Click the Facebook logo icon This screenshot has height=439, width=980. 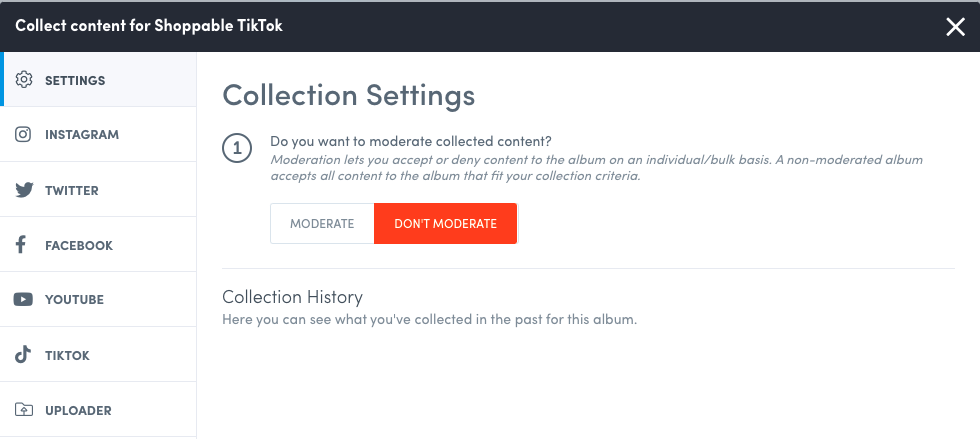coord(21,245)
